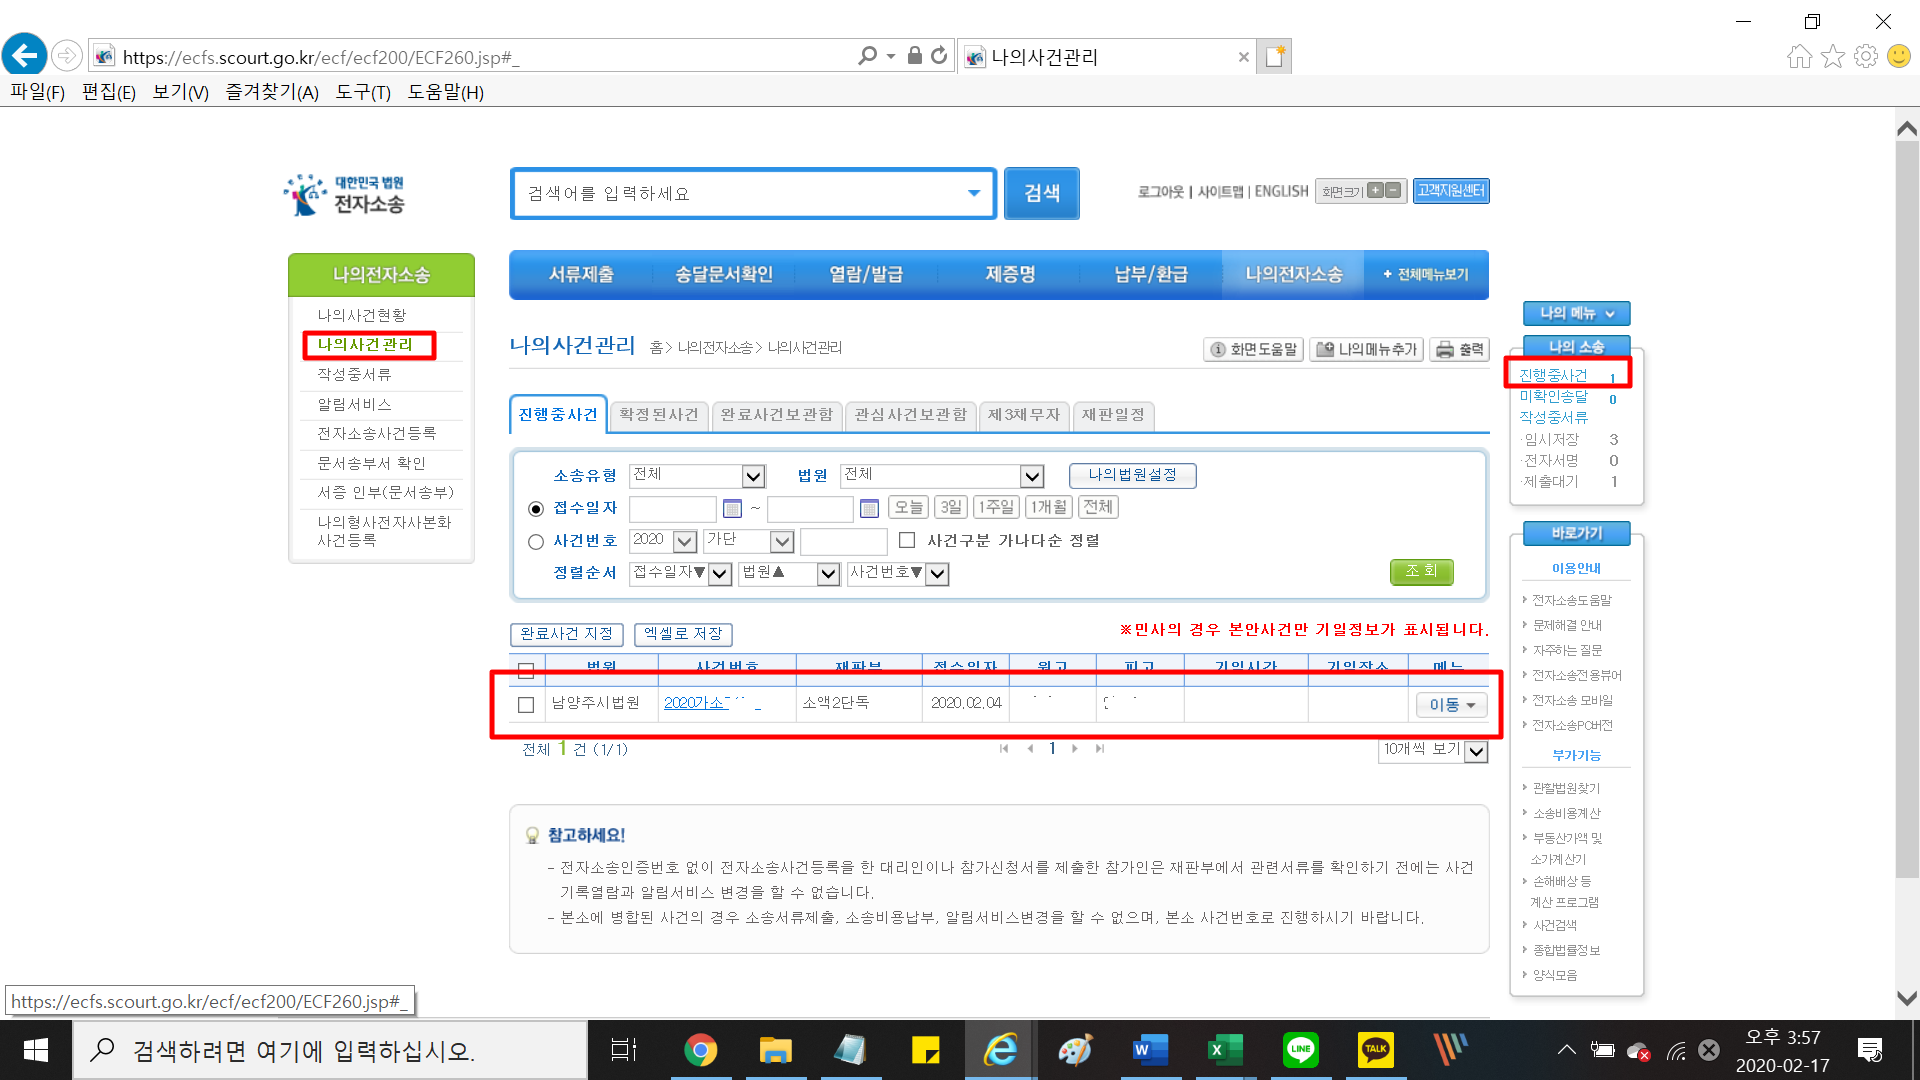The image size is (1920, 1080).
Task: Check the 남양주시법원 case row checkbox
Action: click(526, 705)
